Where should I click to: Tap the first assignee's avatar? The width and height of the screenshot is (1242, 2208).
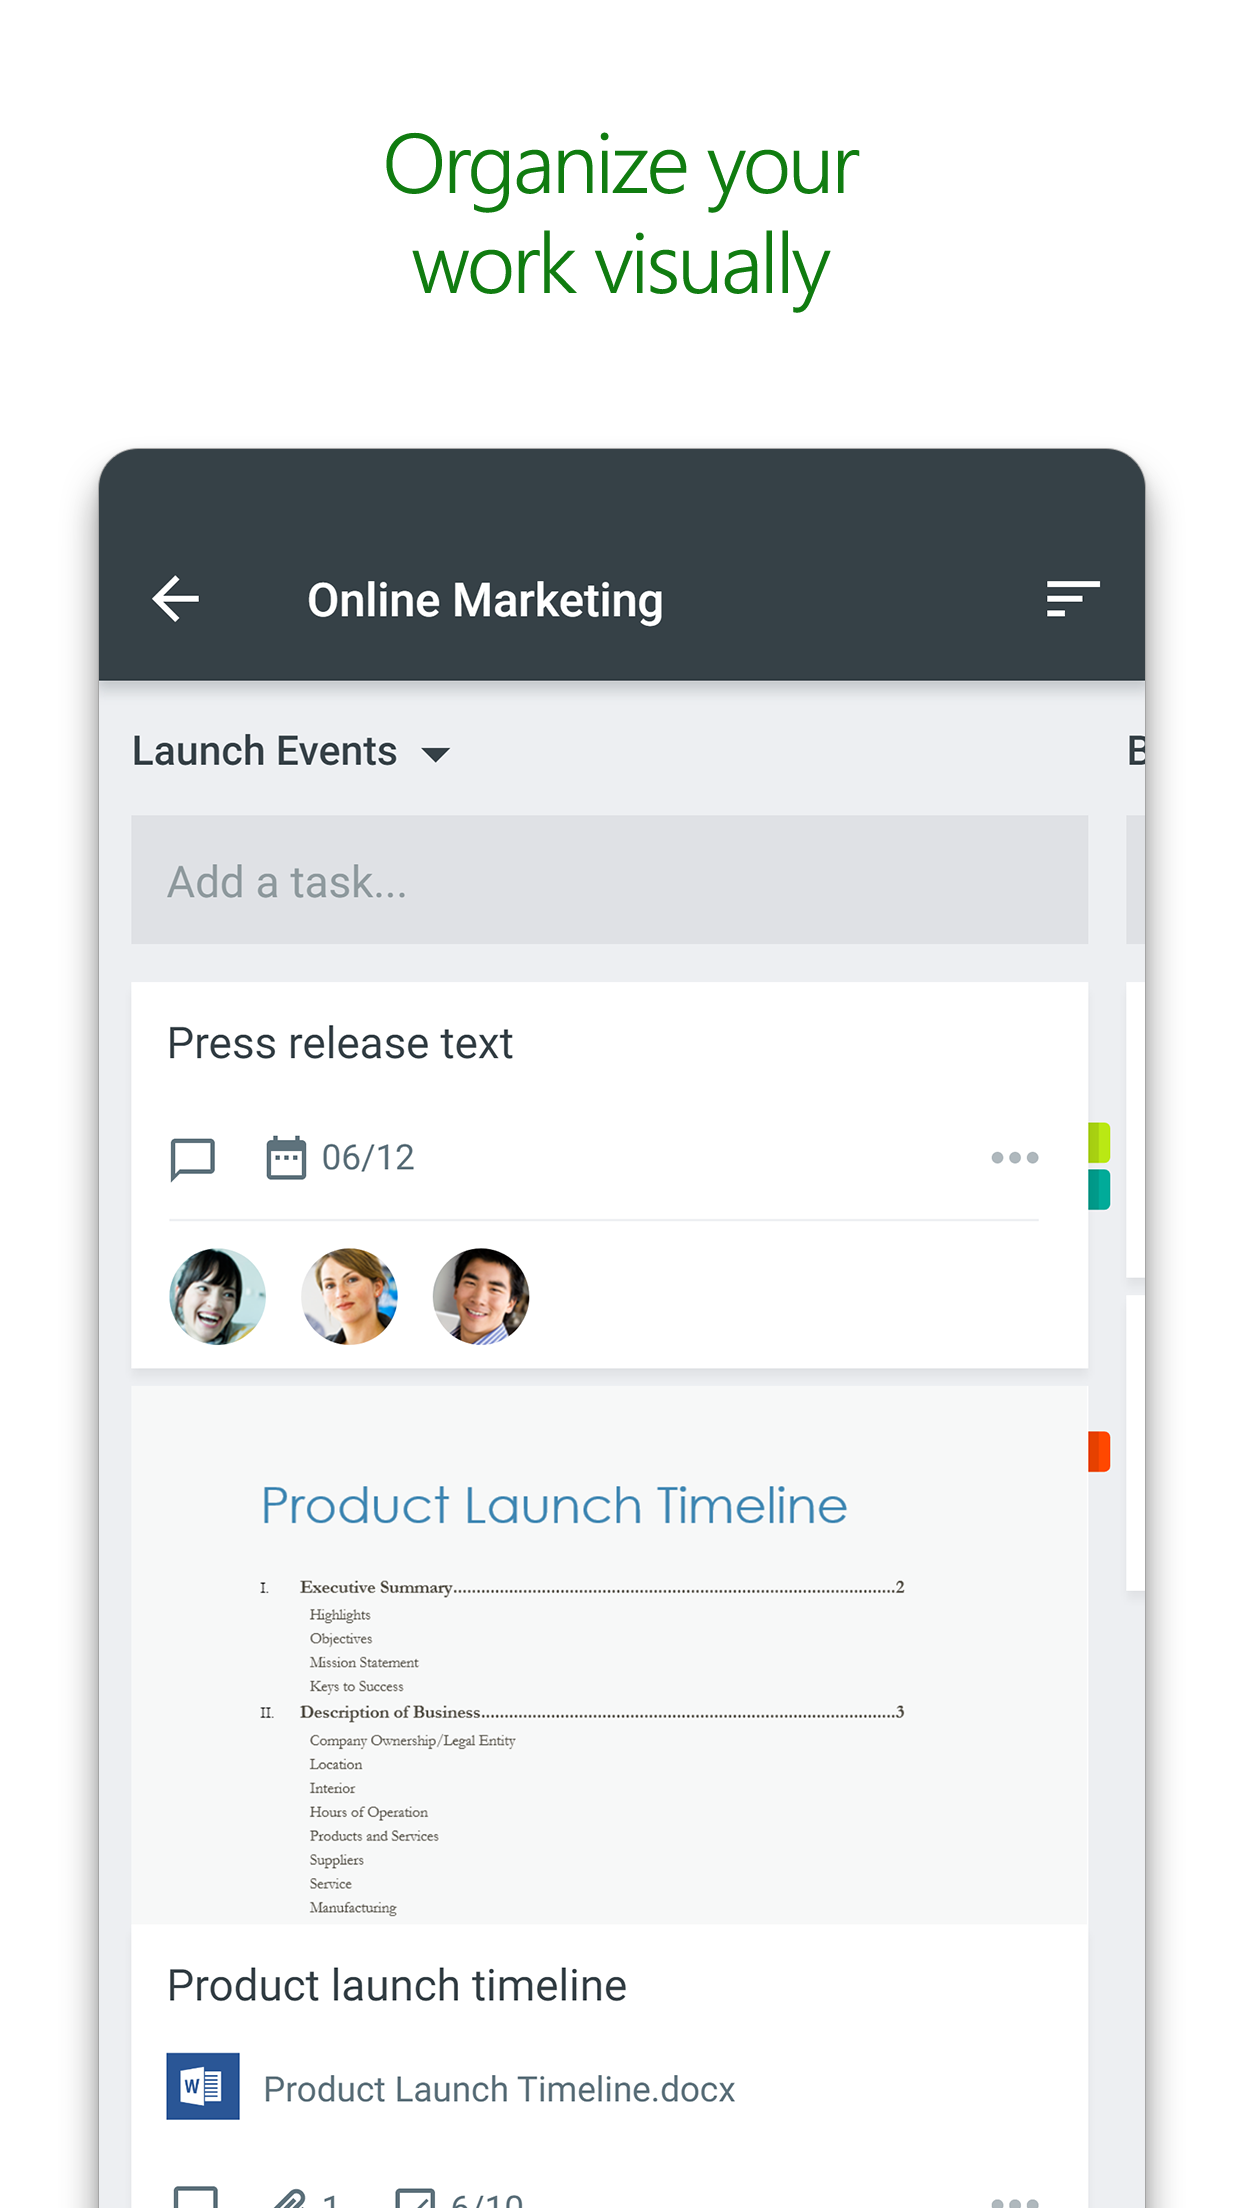(217, 1296)
